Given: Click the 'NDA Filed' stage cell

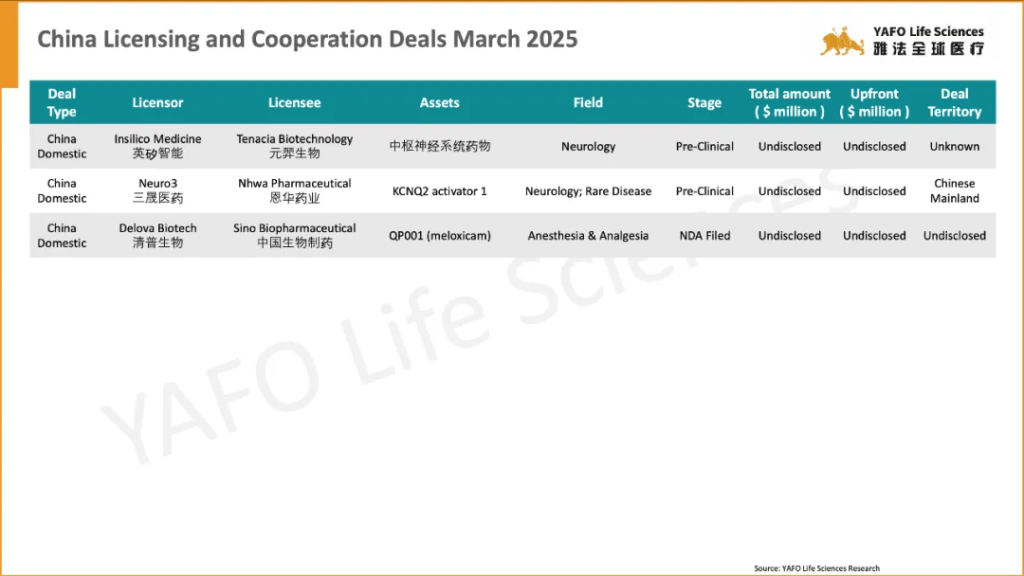Looking at the screenshot, I should [x=704, y=236].
